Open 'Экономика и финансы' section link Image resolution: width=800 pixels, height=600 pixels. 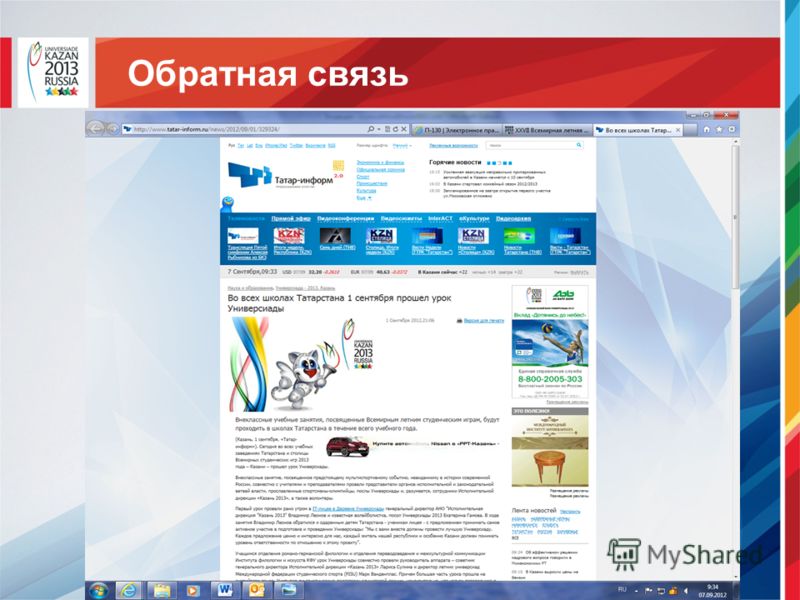[x=380, y=162]
